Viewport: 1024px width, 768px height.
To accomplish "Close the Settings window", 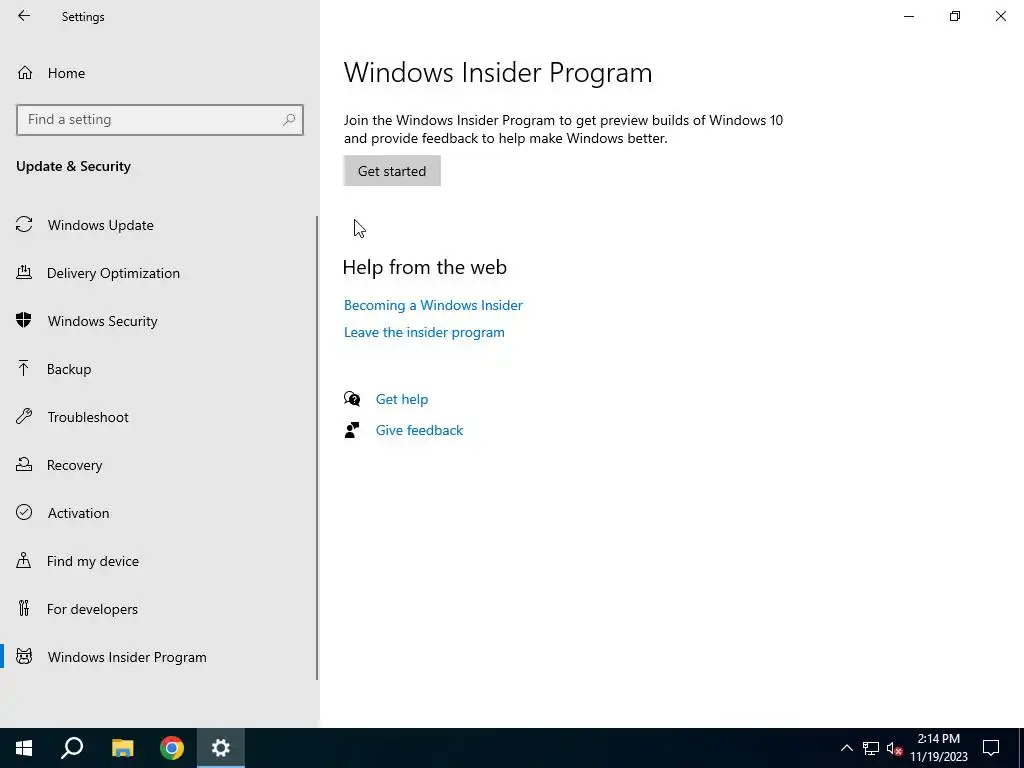I will tap(1000, 16).
